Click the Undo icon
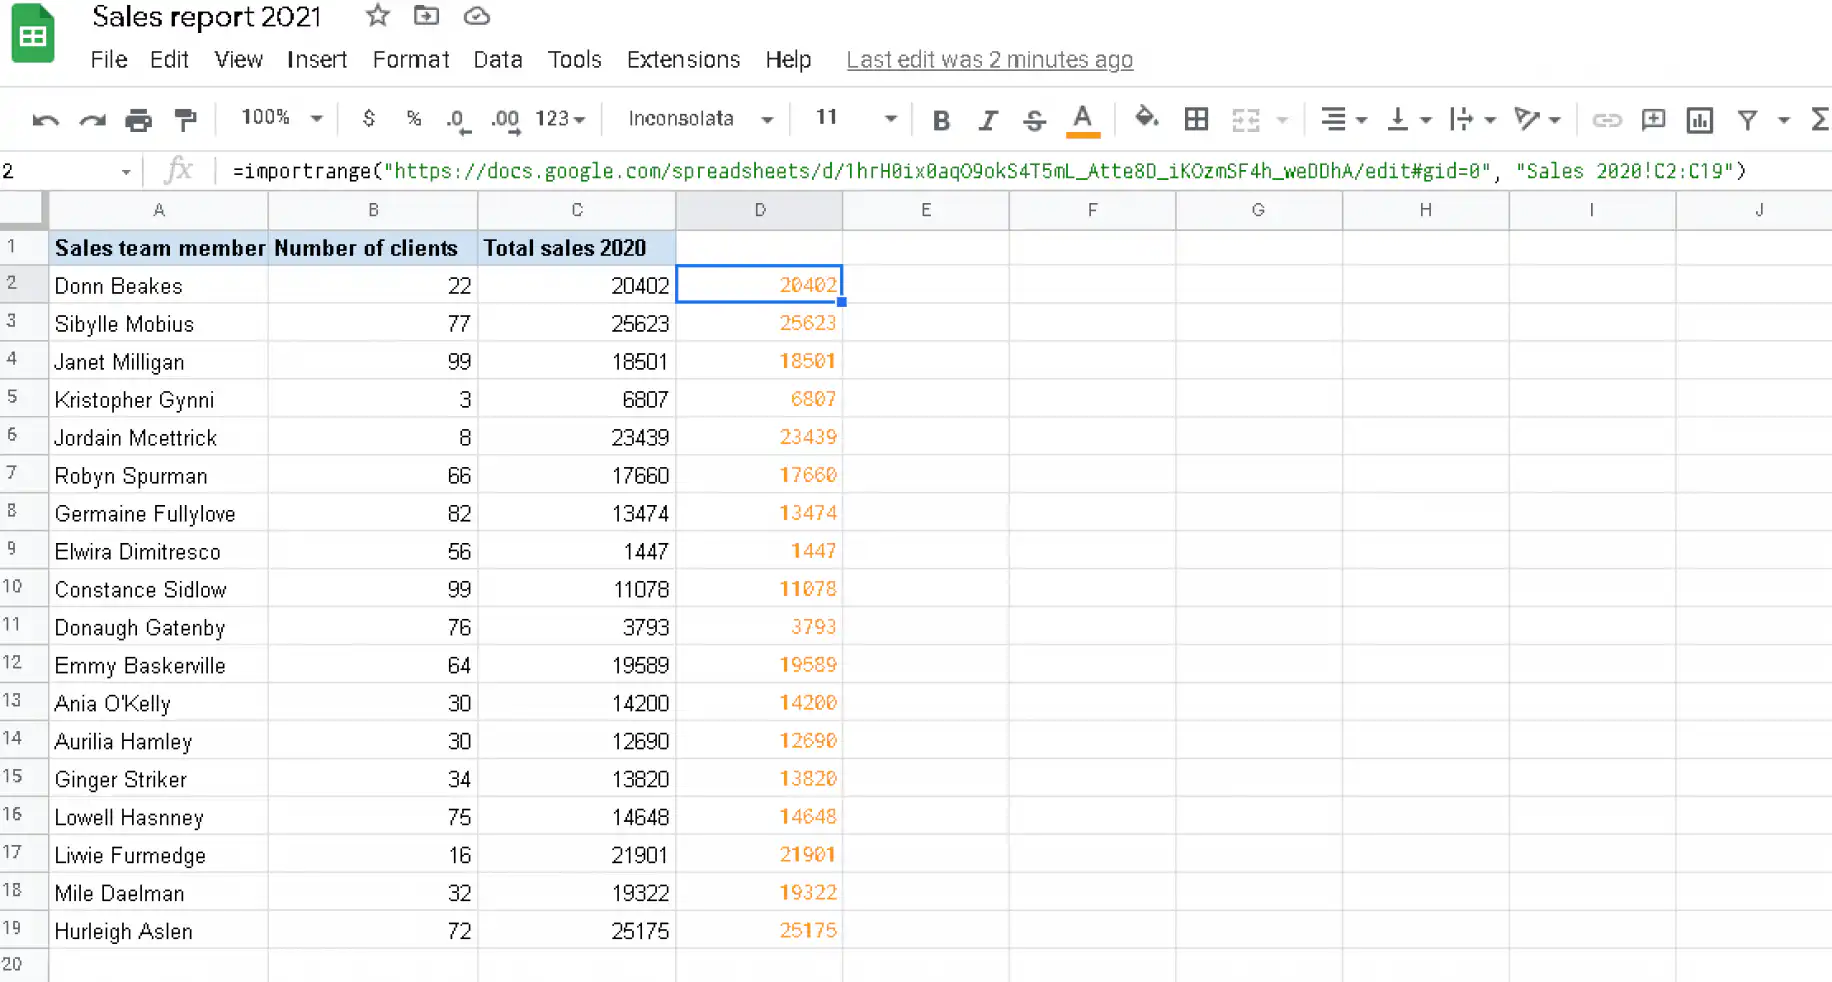The height and width of the screenshot is (982, 1832). 46,120
